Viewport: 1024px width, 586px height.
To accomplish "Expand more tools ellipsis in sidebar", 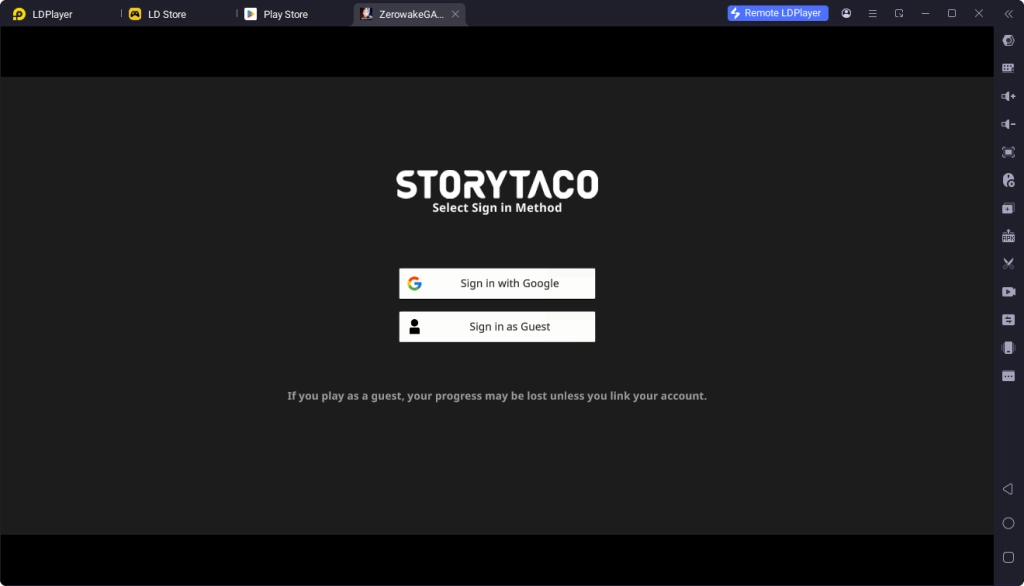I will (x=1008, y=376).
